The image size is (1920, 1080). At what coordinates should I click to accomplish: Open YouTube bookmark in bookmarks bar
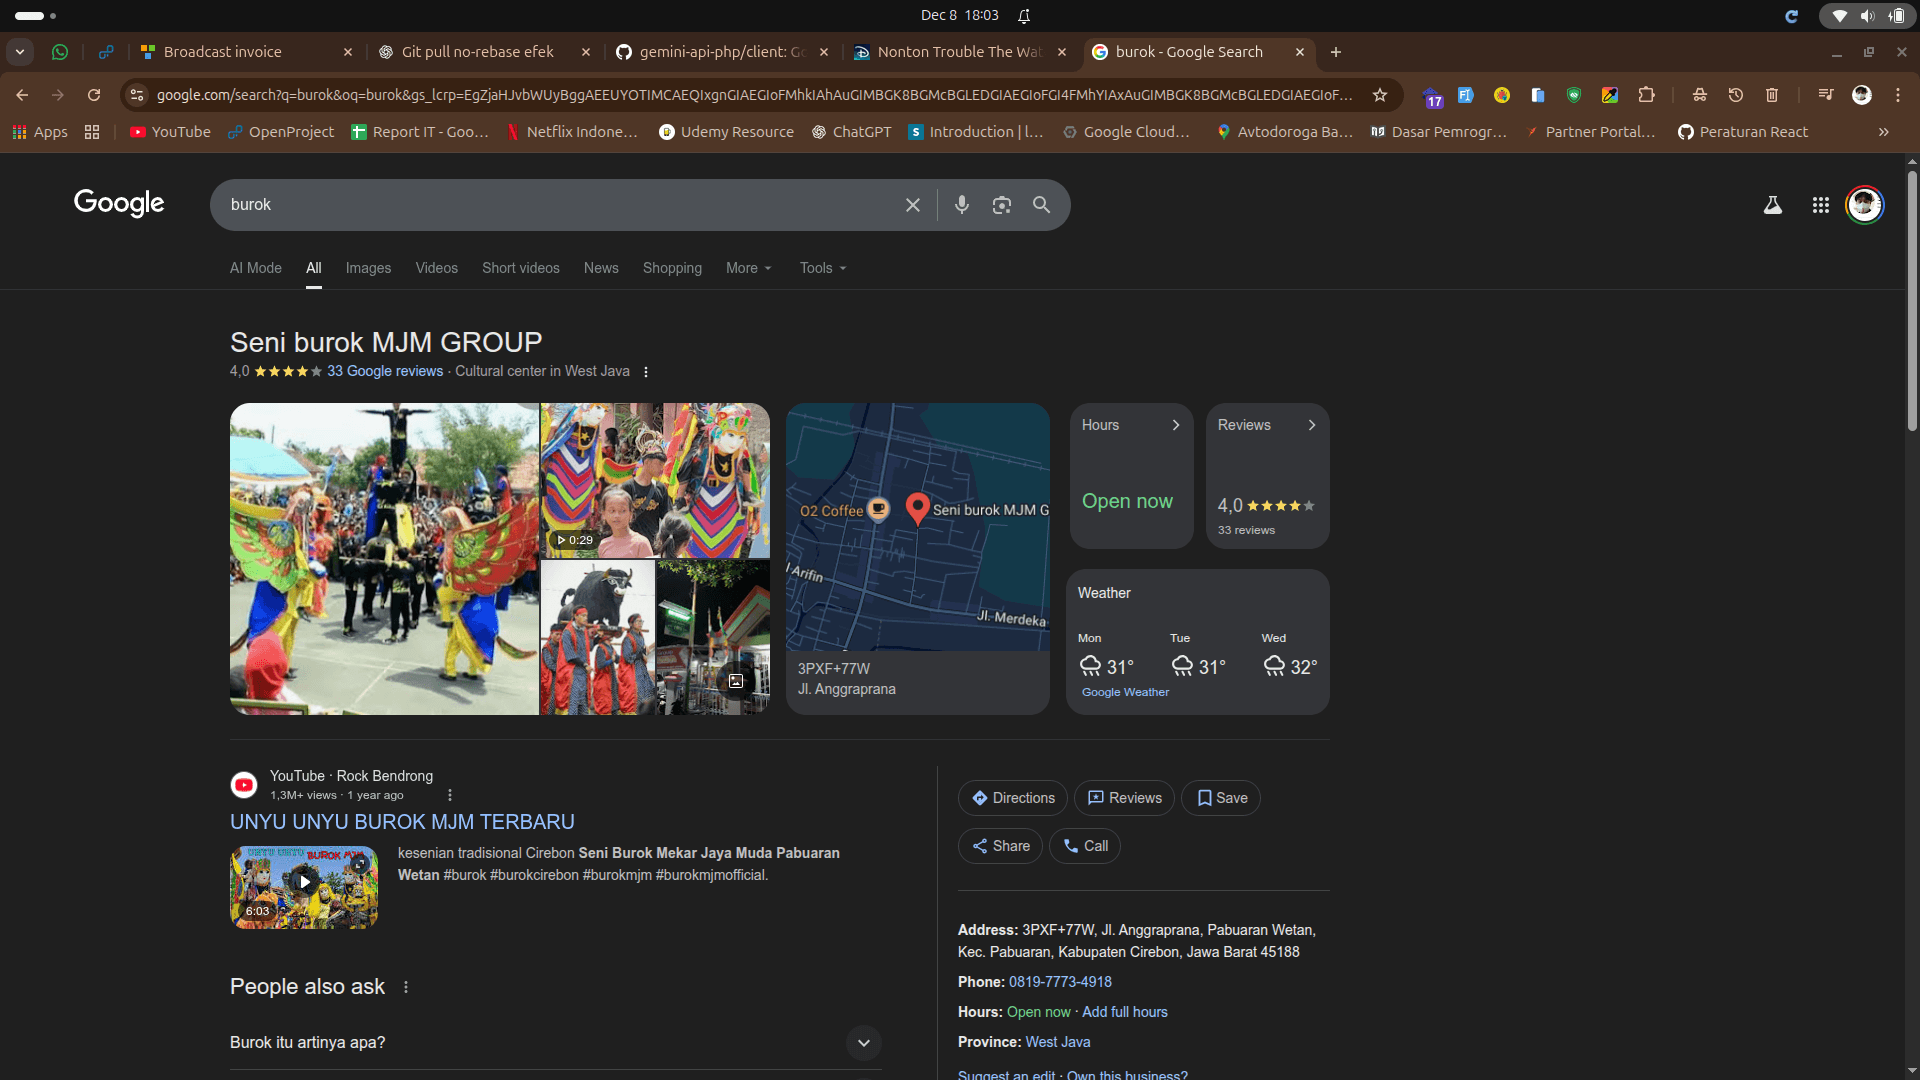pos(170,132)
